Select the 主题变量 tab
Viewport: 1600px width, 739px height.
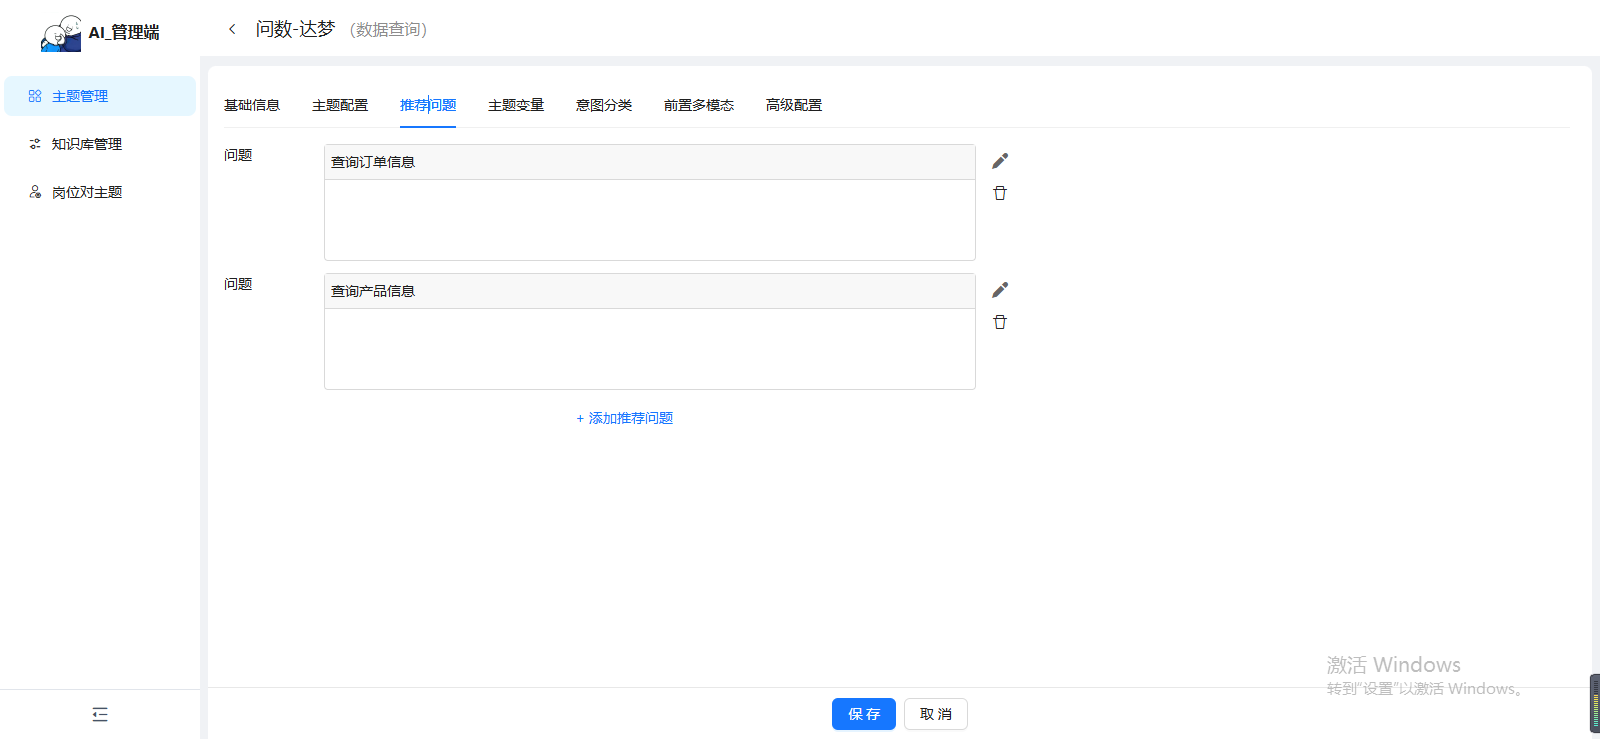click(x=516, y=105)
